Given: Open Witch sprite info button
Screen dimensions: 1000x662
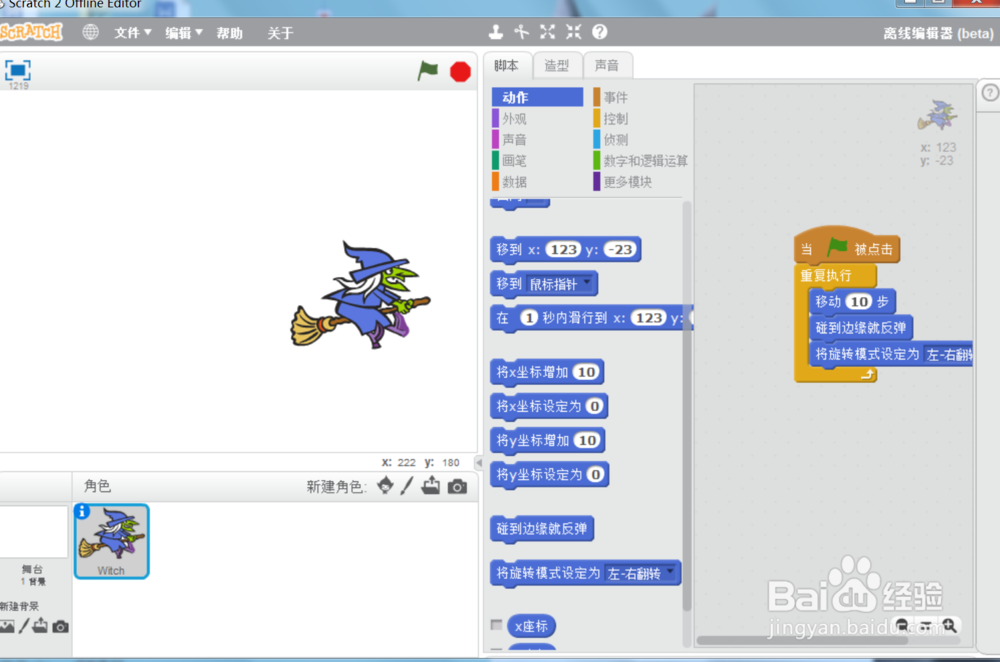Looking at the screenshot, I should click(82, 511).
